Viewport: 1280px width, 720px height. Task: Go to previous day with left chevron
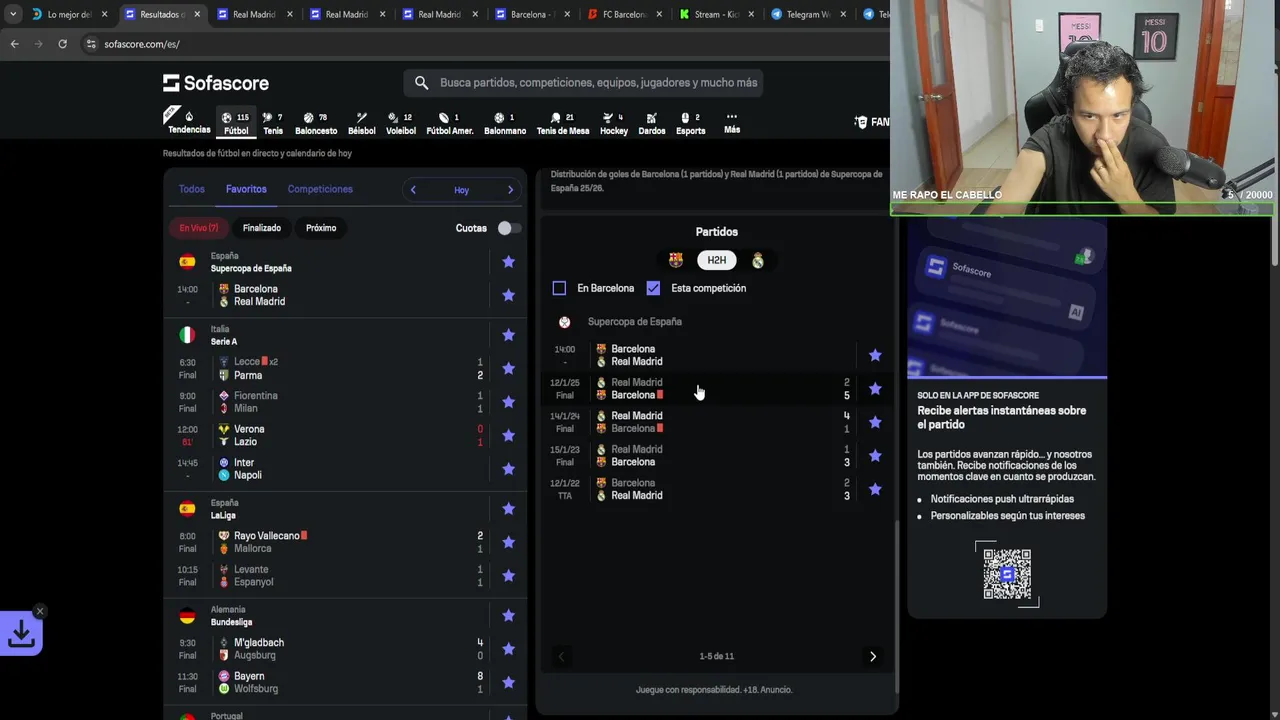[x=413, y=190]
